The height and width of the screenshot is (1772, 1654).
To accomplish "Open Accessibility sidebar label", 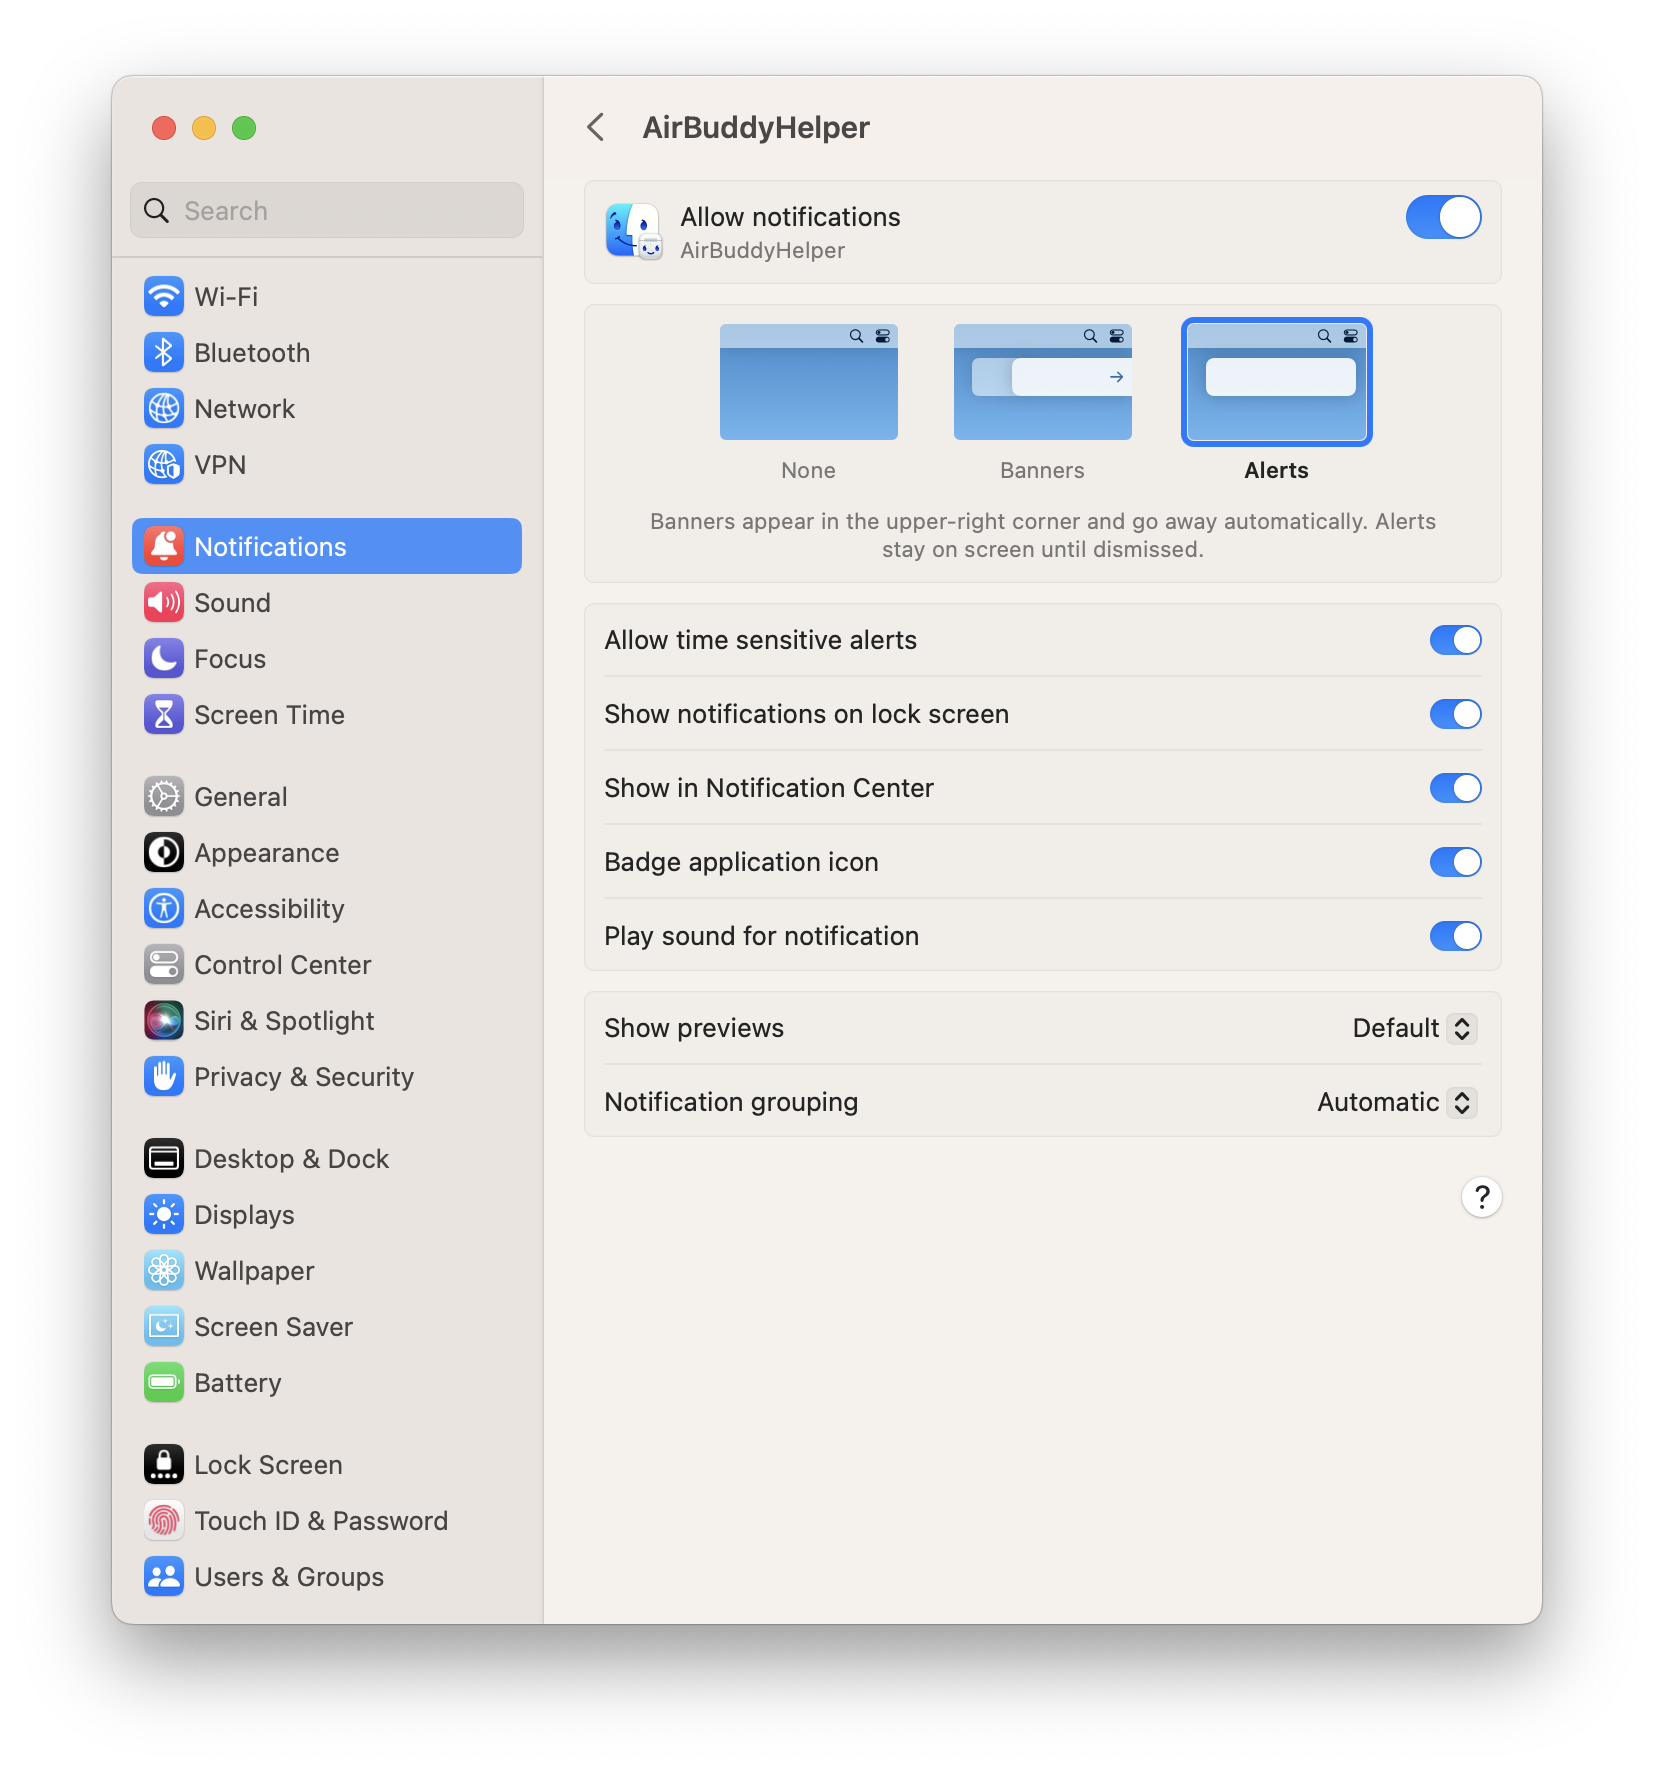I will (269, 909).
